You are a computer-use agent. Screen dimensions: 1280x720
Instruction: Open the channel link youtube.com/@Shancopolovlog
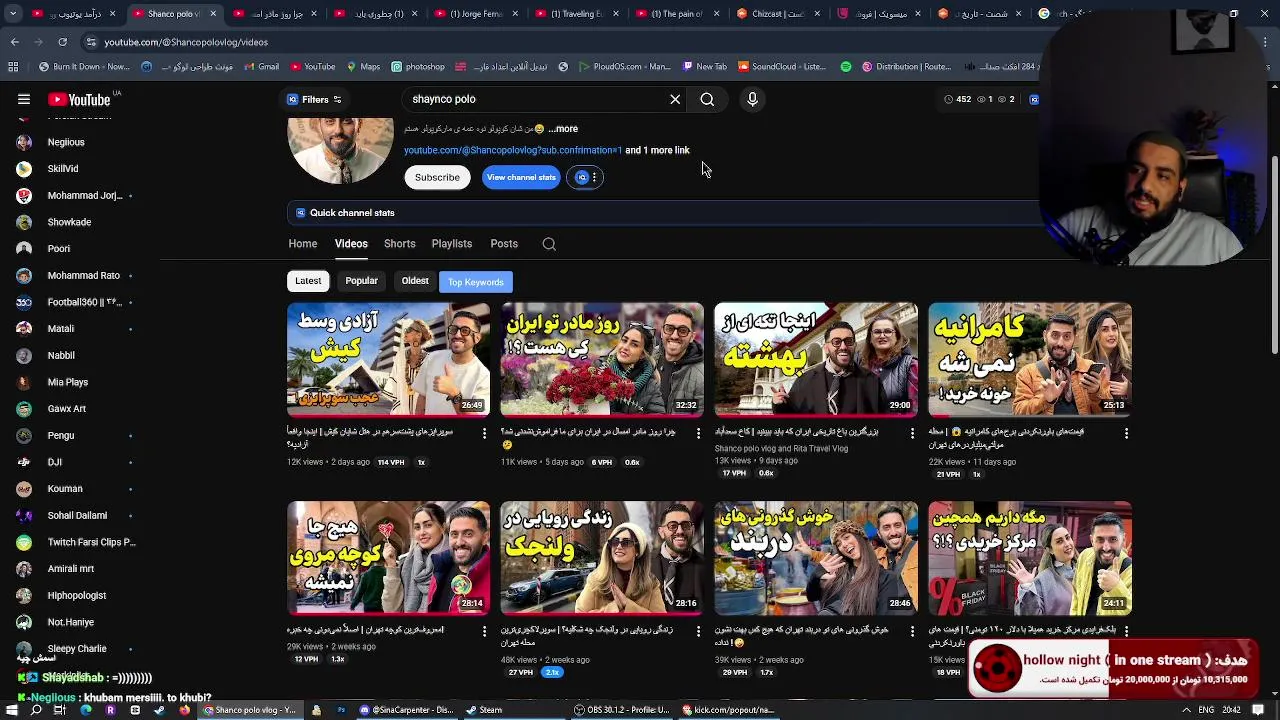[x=513, y=150]
